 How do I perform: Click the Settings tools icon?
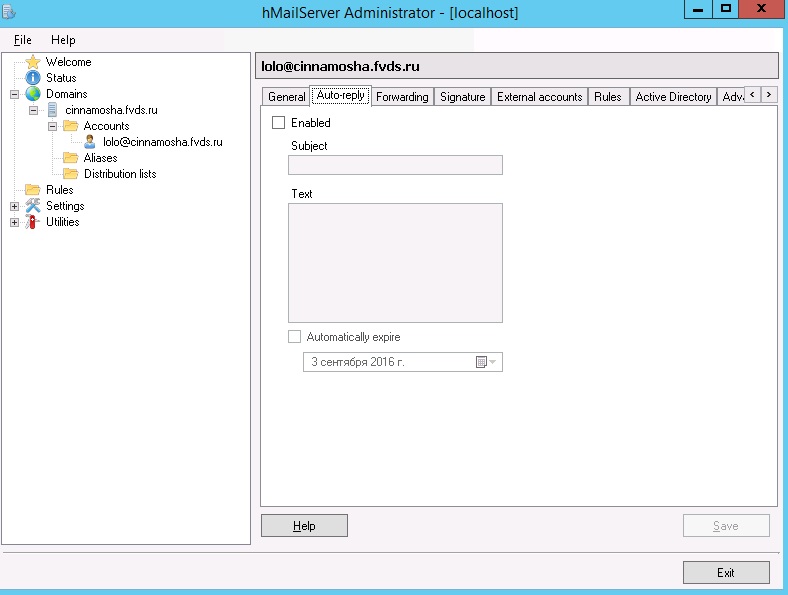pyautogui.click(x=33, y=206)
